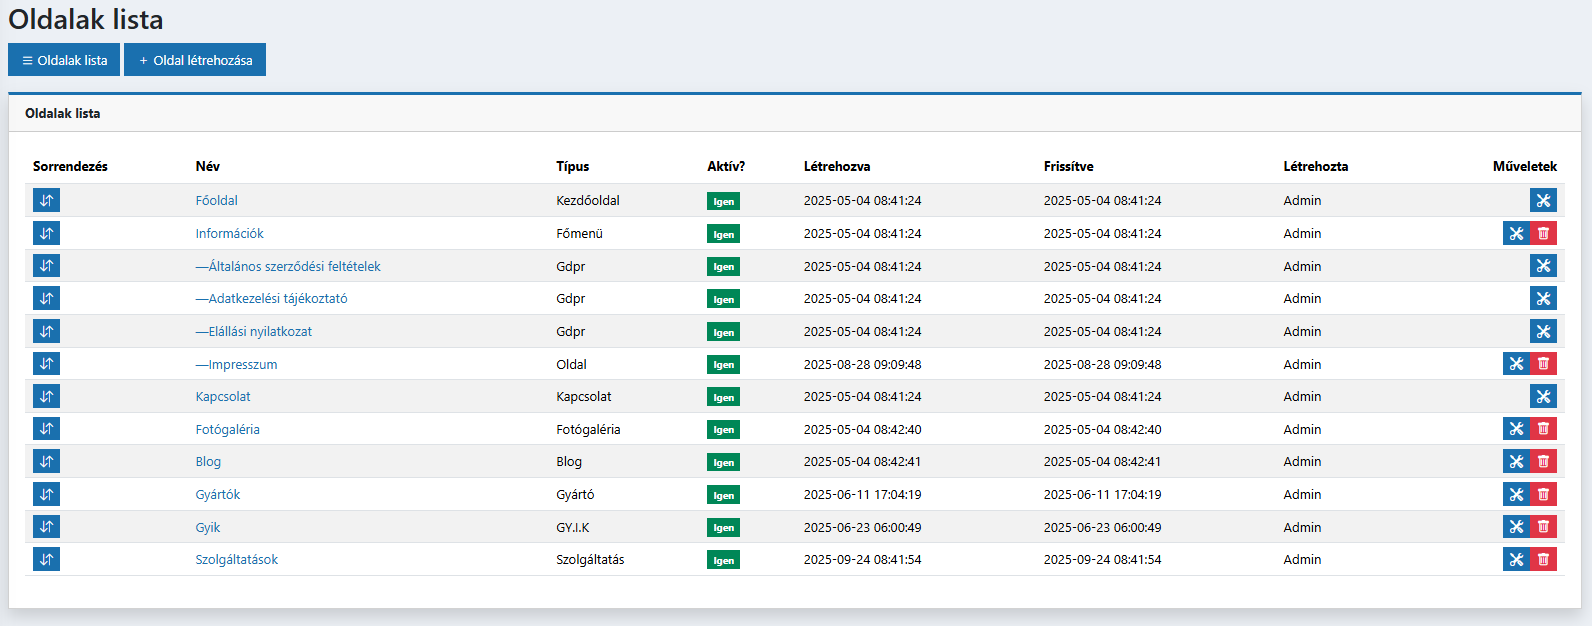The width and height of the screenshot is (1592, 626).
Task: Delete the Szolgáltatások page
Action: [x=1543, y=559]
